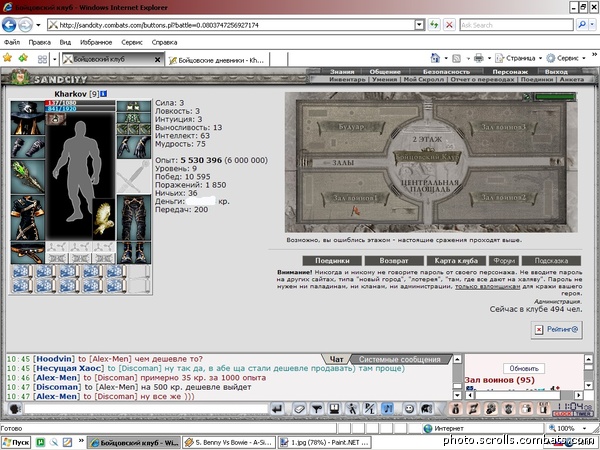Click the IE Stop button
This screenshot has width=600, height=450.
[x=449, y=25]
